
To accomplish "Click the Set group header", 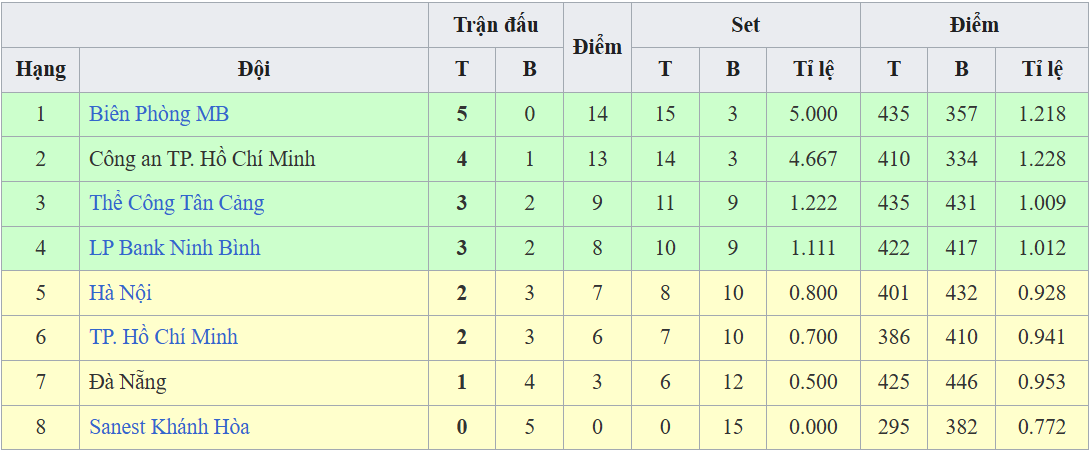I will point(745,25).
